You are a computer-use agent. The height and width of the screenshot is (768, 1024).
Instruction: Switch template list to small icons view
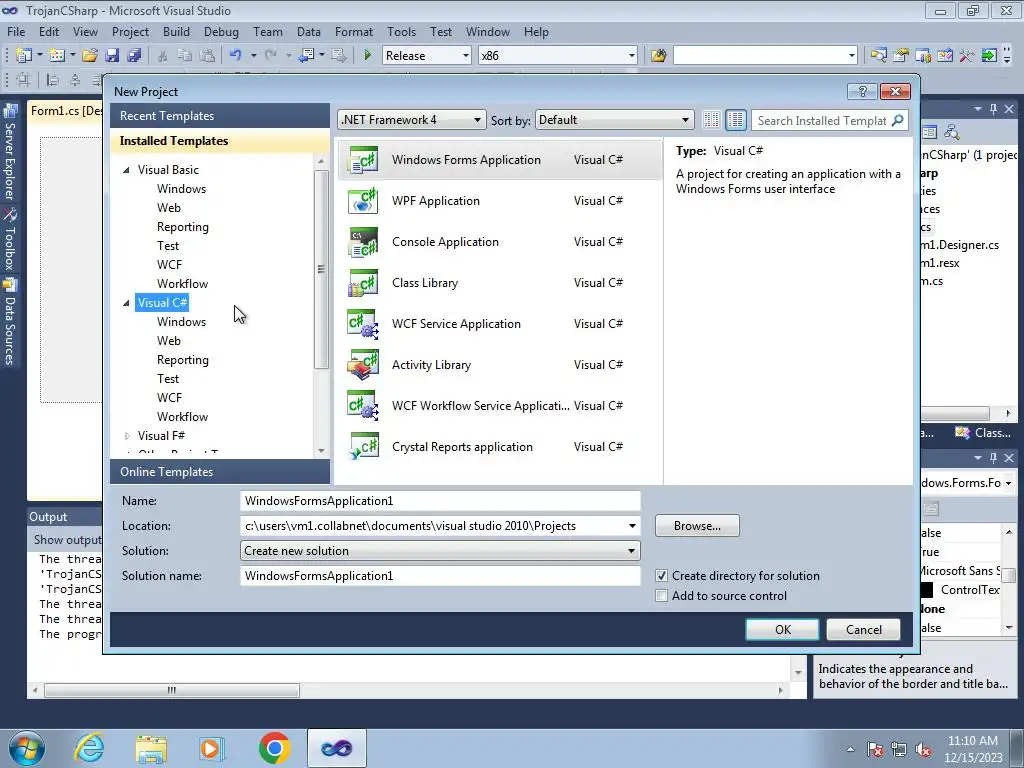coord(711,120)
